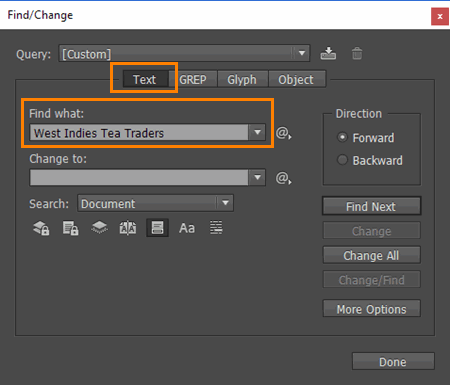
Task: Toggle Case Sensitive Aa icon
Action: [187, 228]
